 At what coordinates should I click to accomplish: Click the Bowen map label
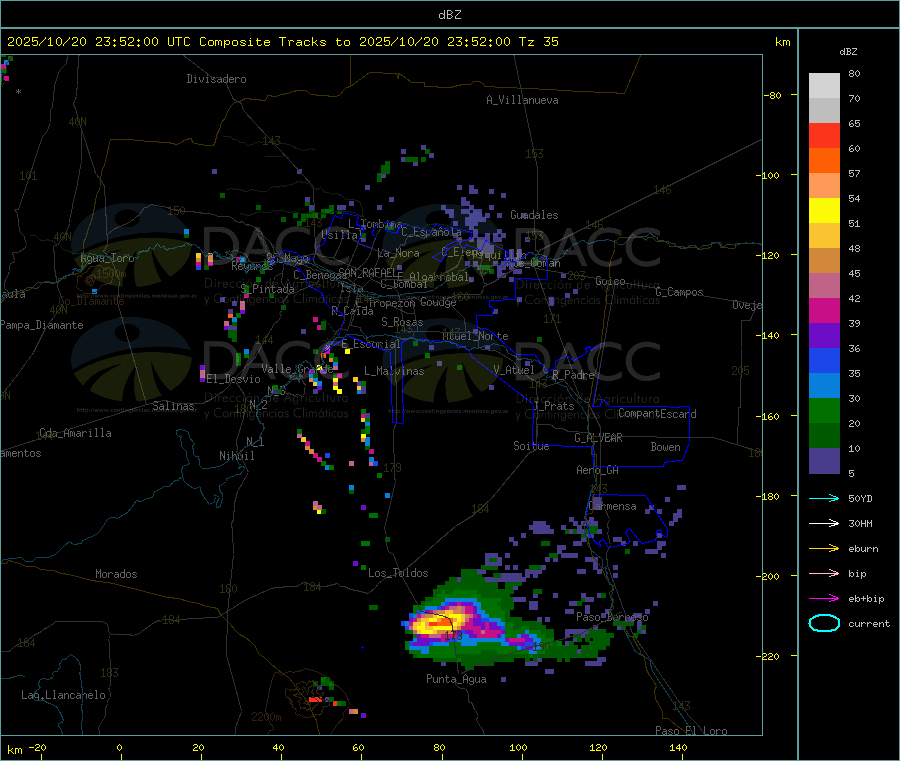pos(665,447)
